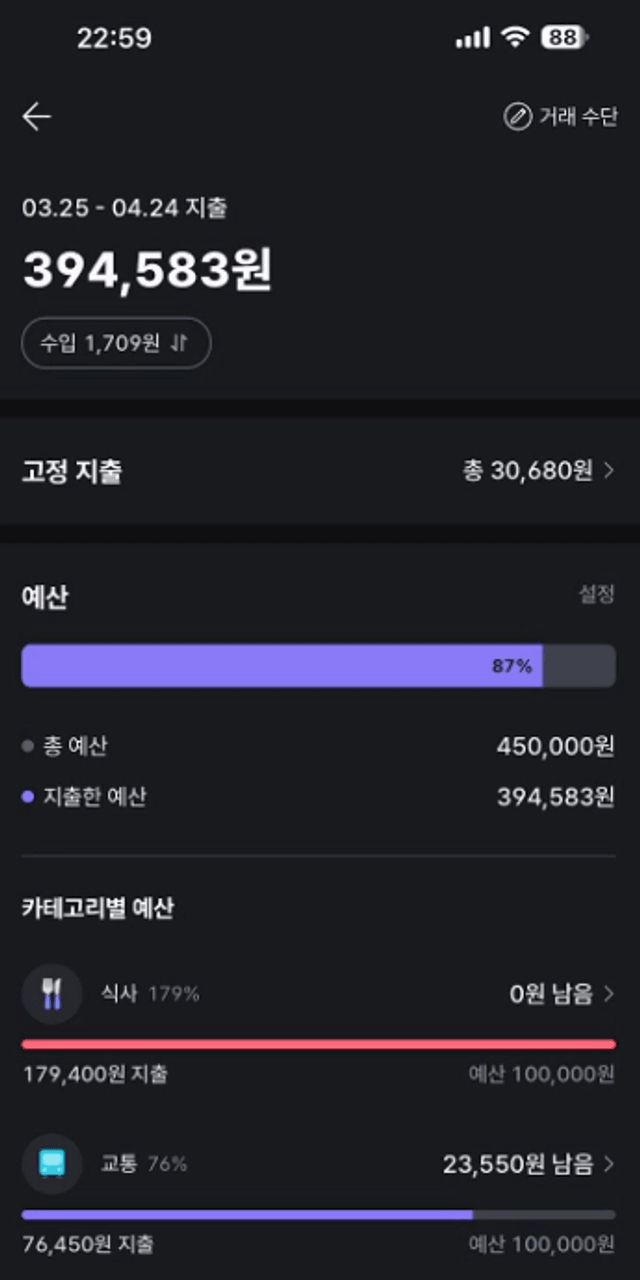Expand 식사 category via 0원 남음 chevron
Viewport: 640px width, 1280px height.
(609, 994)
